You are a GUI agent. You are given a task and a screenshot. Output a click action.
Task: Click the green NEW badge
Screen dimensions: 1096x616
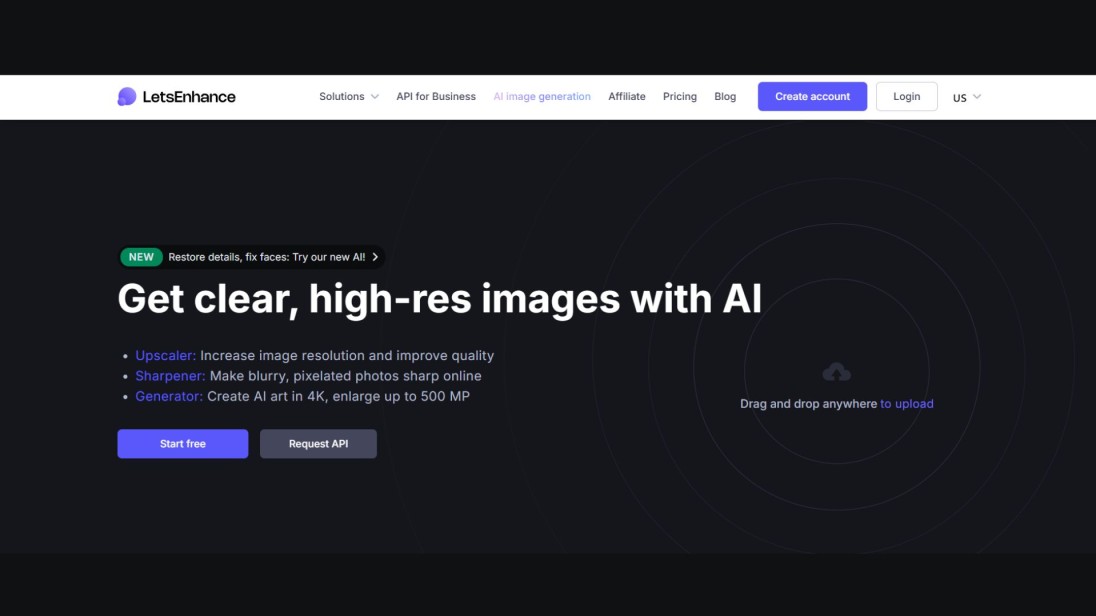141,257
